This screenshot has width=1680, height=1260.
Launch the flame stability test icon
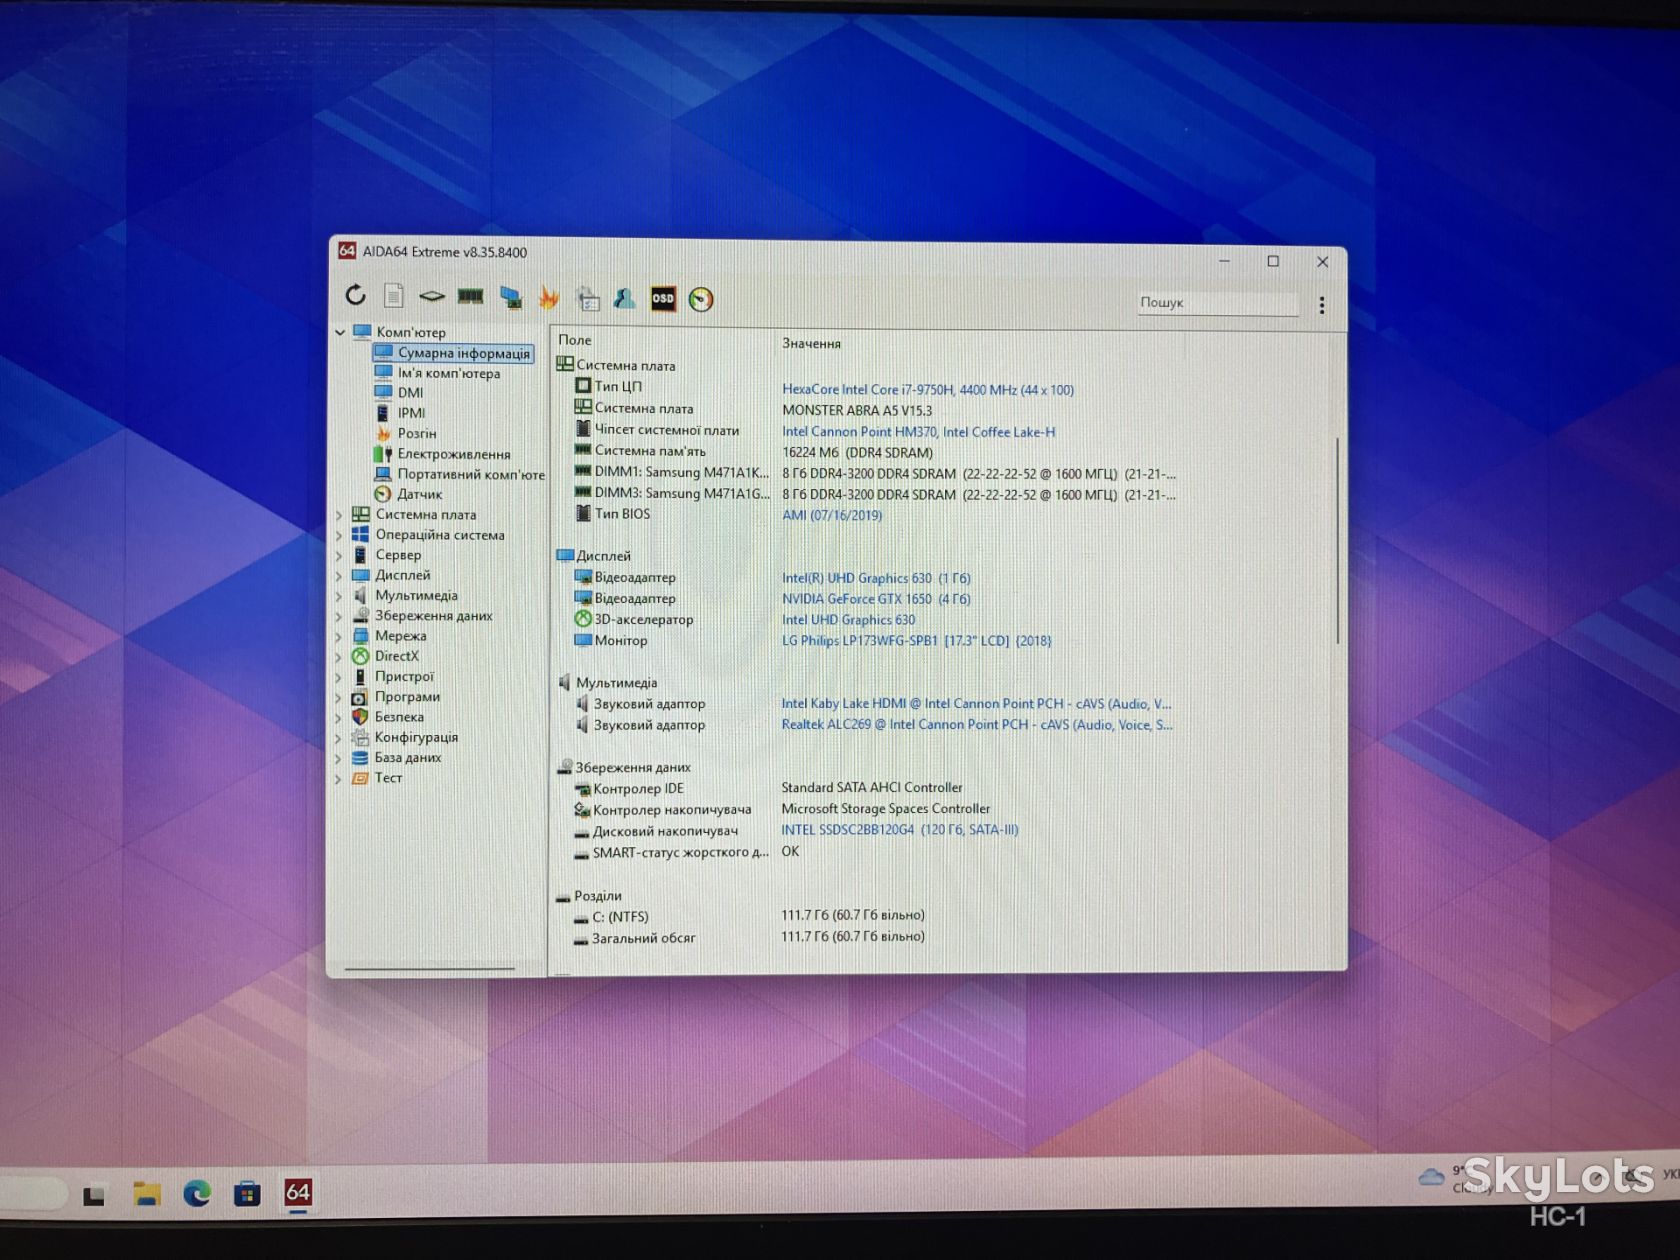tap(549, 297)
